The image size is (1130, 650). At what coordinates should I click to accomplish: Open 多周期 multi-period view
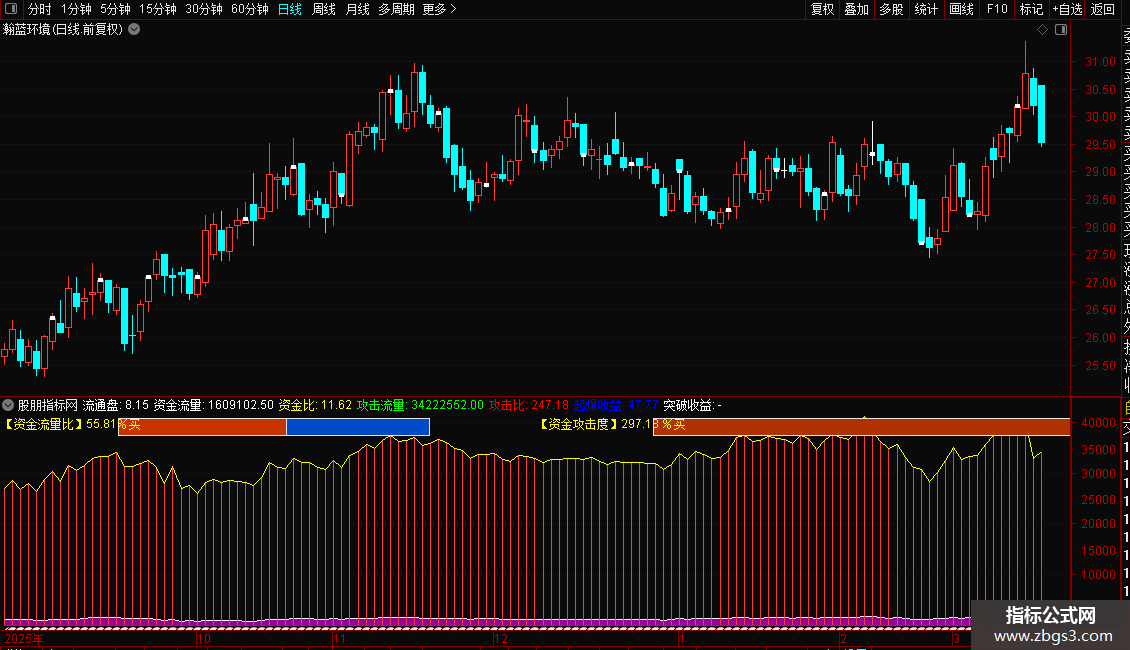(396, 9)
